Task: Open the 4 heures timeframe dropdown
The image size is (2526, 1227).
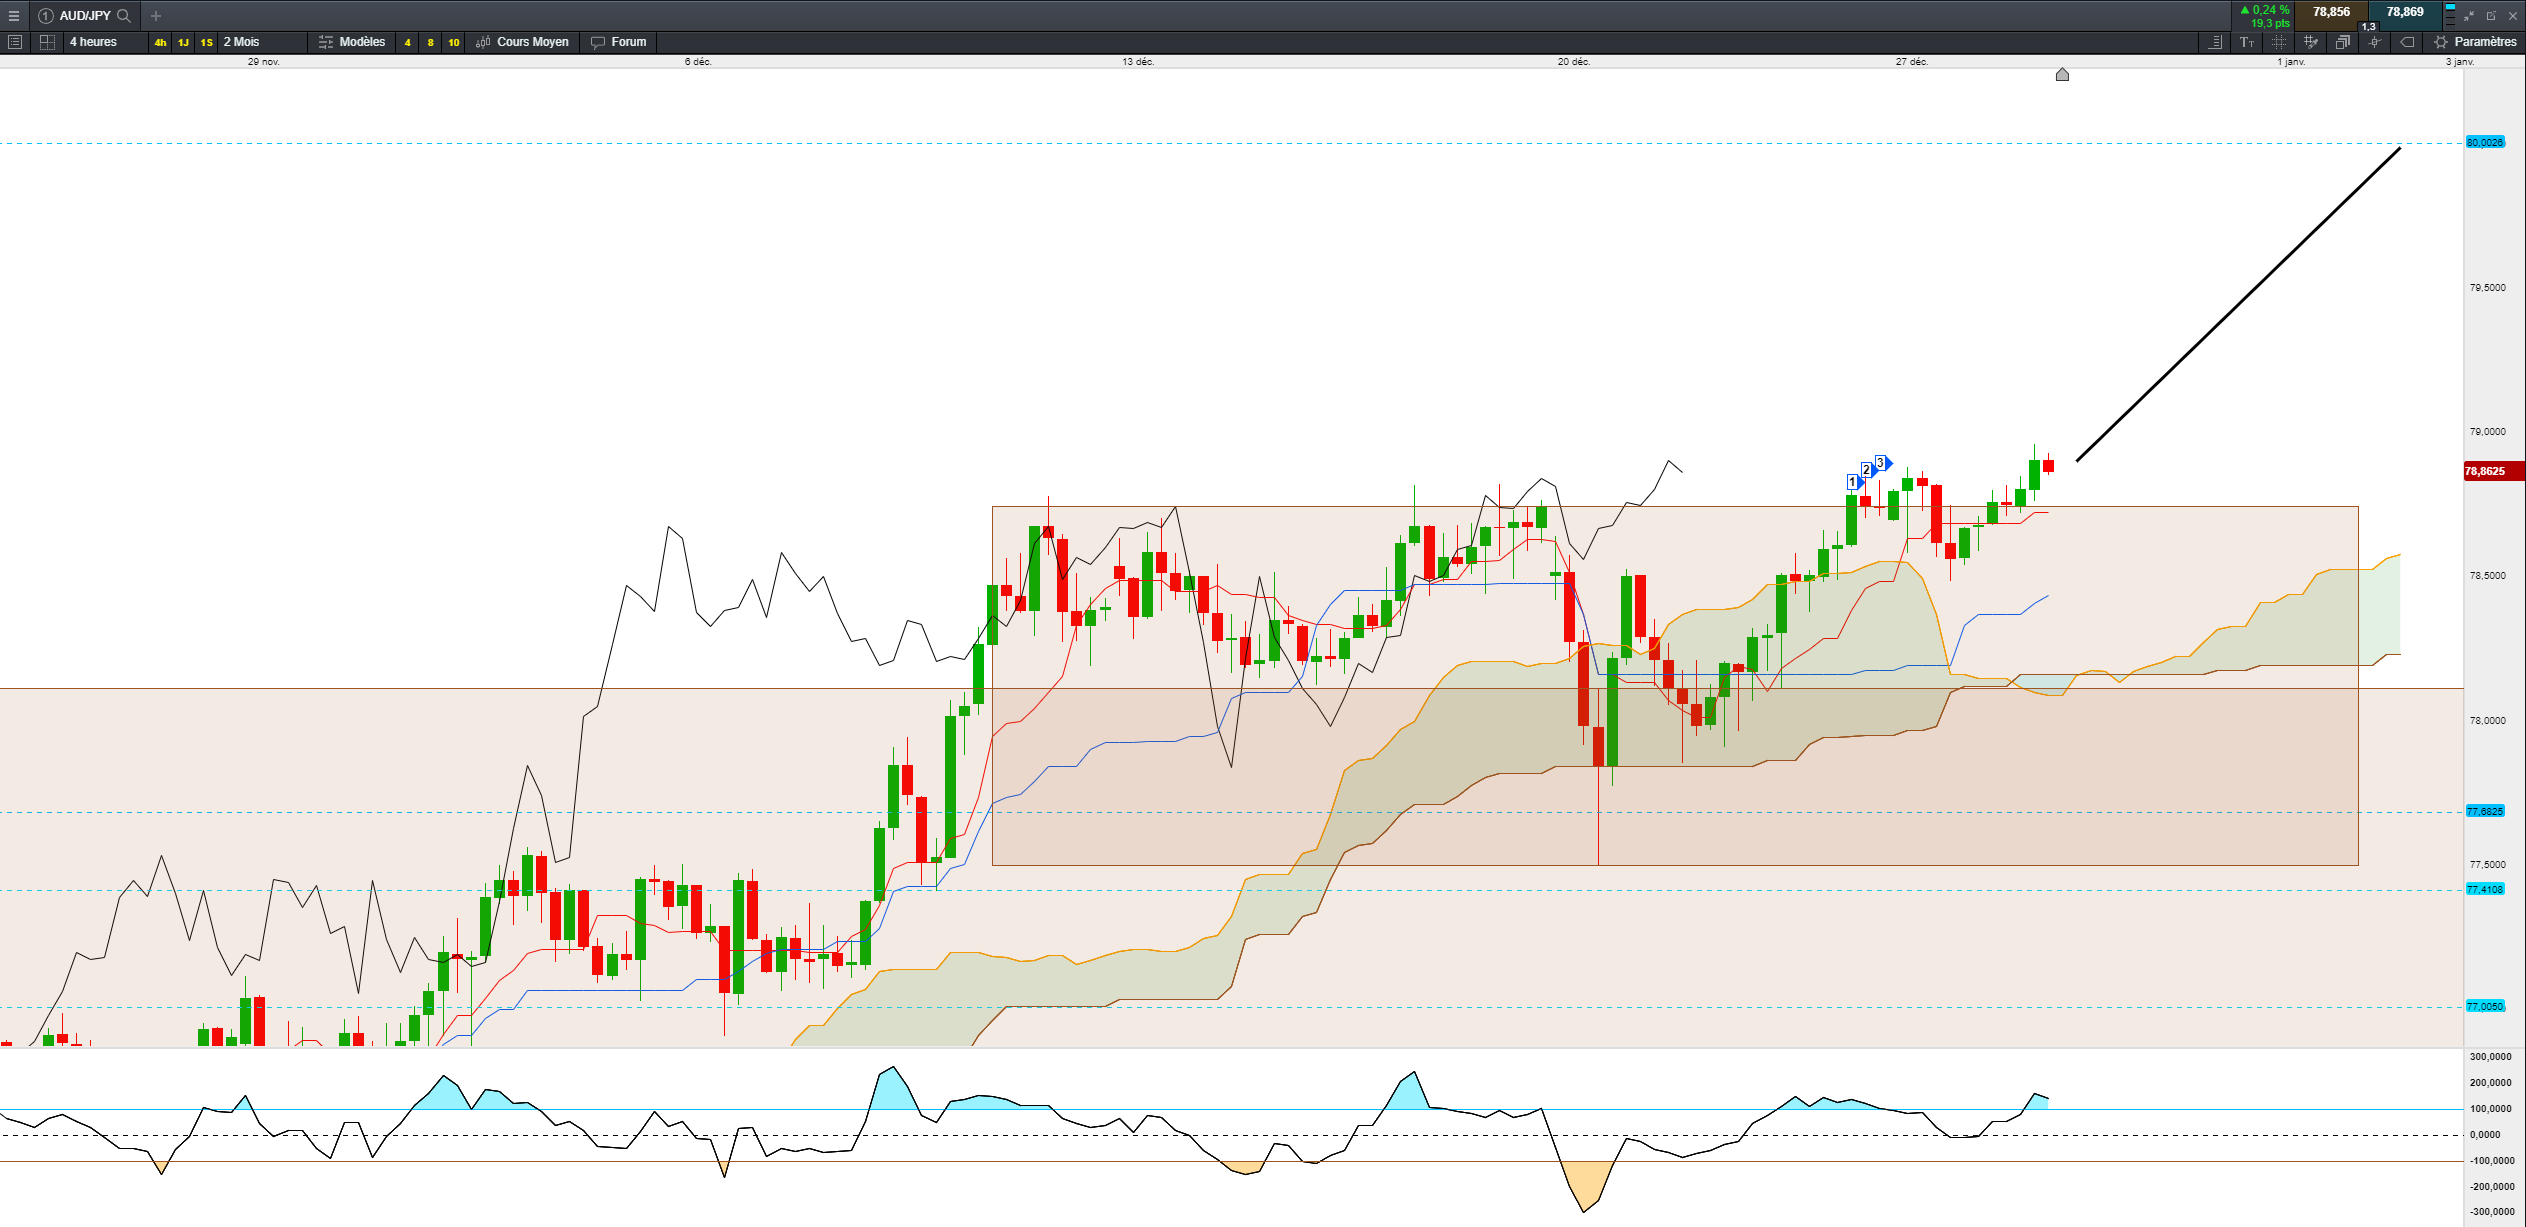Action: tap(104, 42)
